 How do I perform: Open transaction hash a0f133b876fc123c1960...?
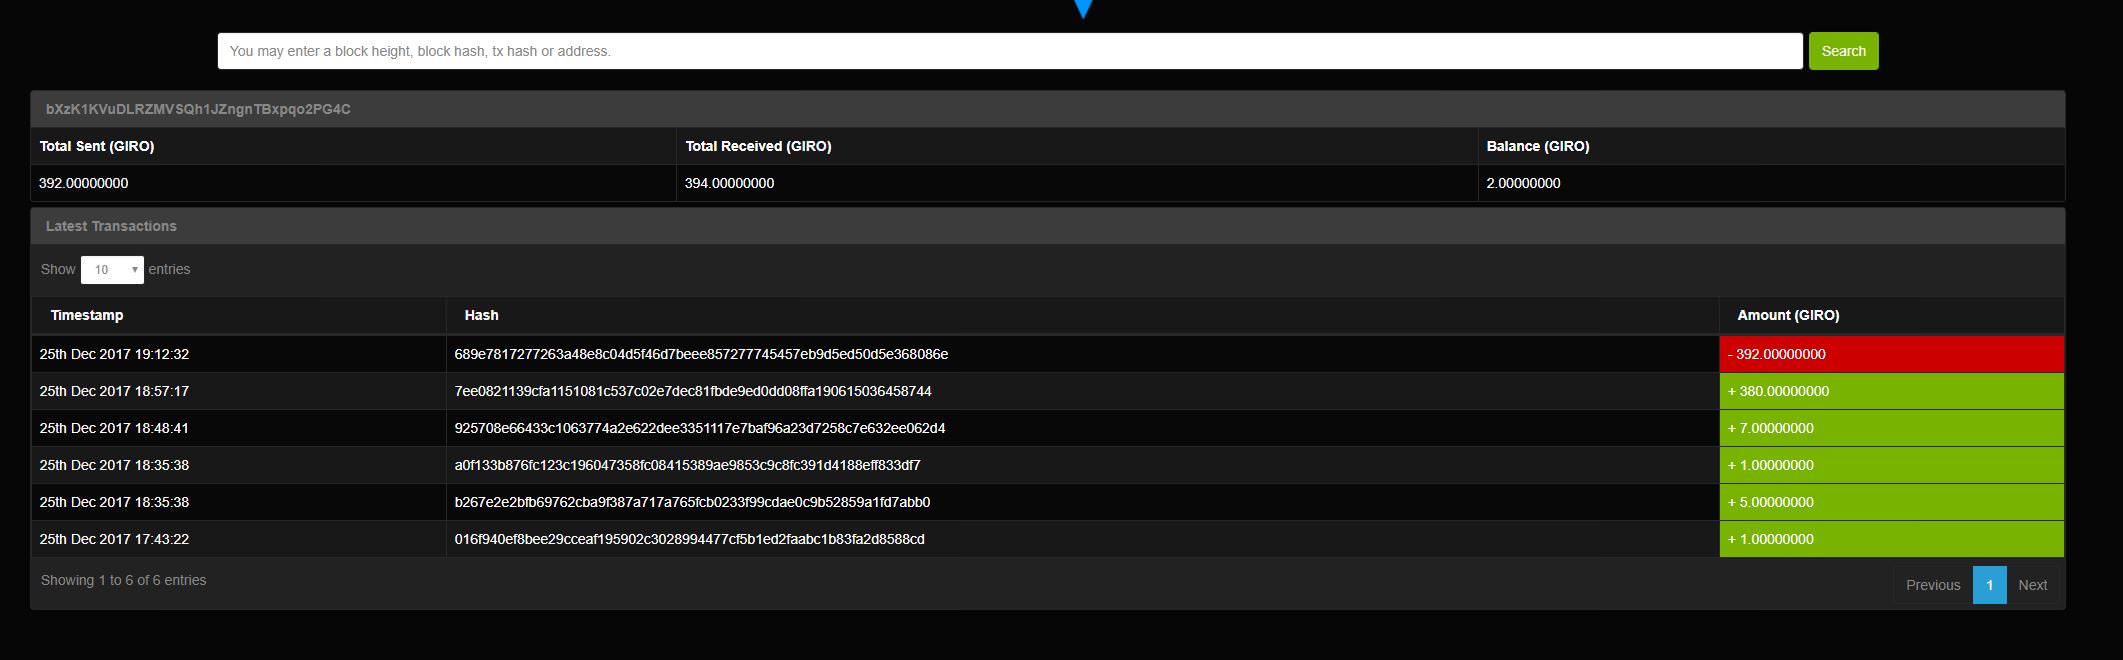687,465
